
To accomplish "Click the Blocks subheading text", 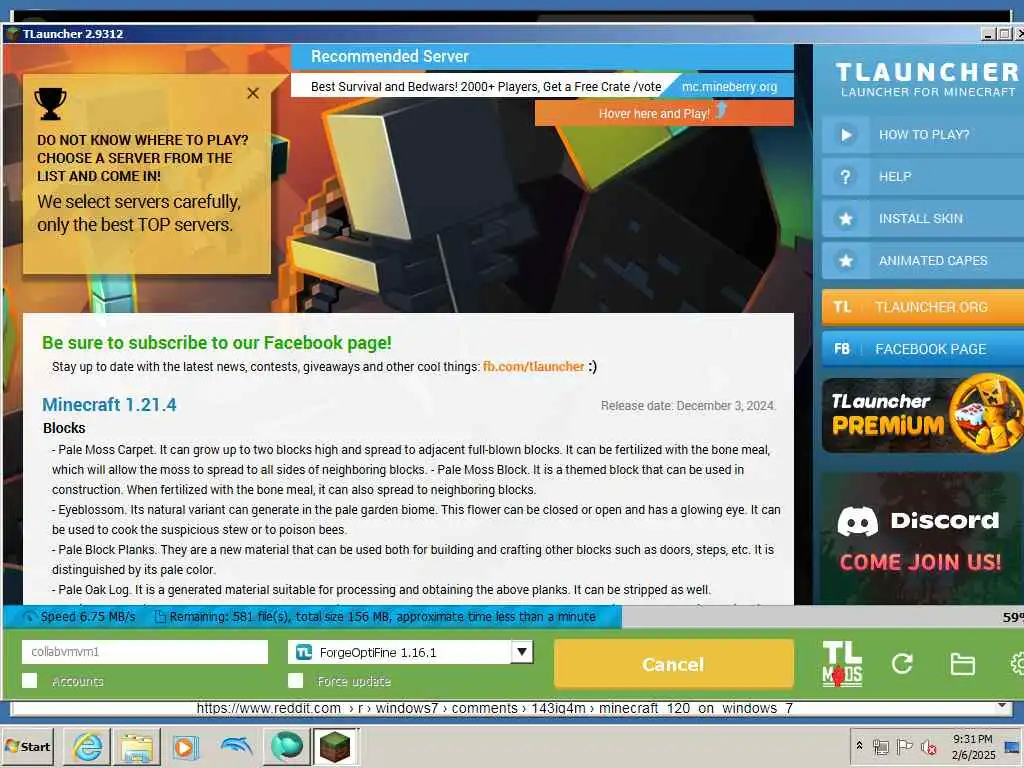I will tap(64, 428).
